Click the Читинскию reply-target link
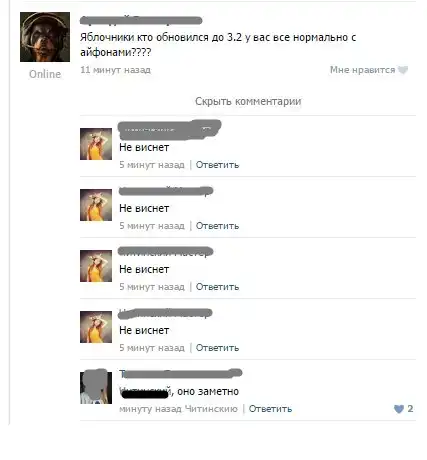Screen dimensions: 427x460 211,409
